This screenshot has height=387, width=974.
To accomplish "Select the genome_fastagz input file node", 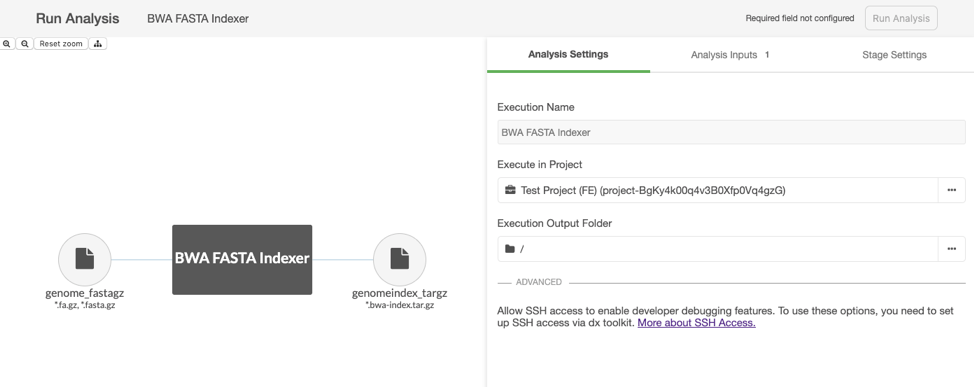I will tap(84, 260).
